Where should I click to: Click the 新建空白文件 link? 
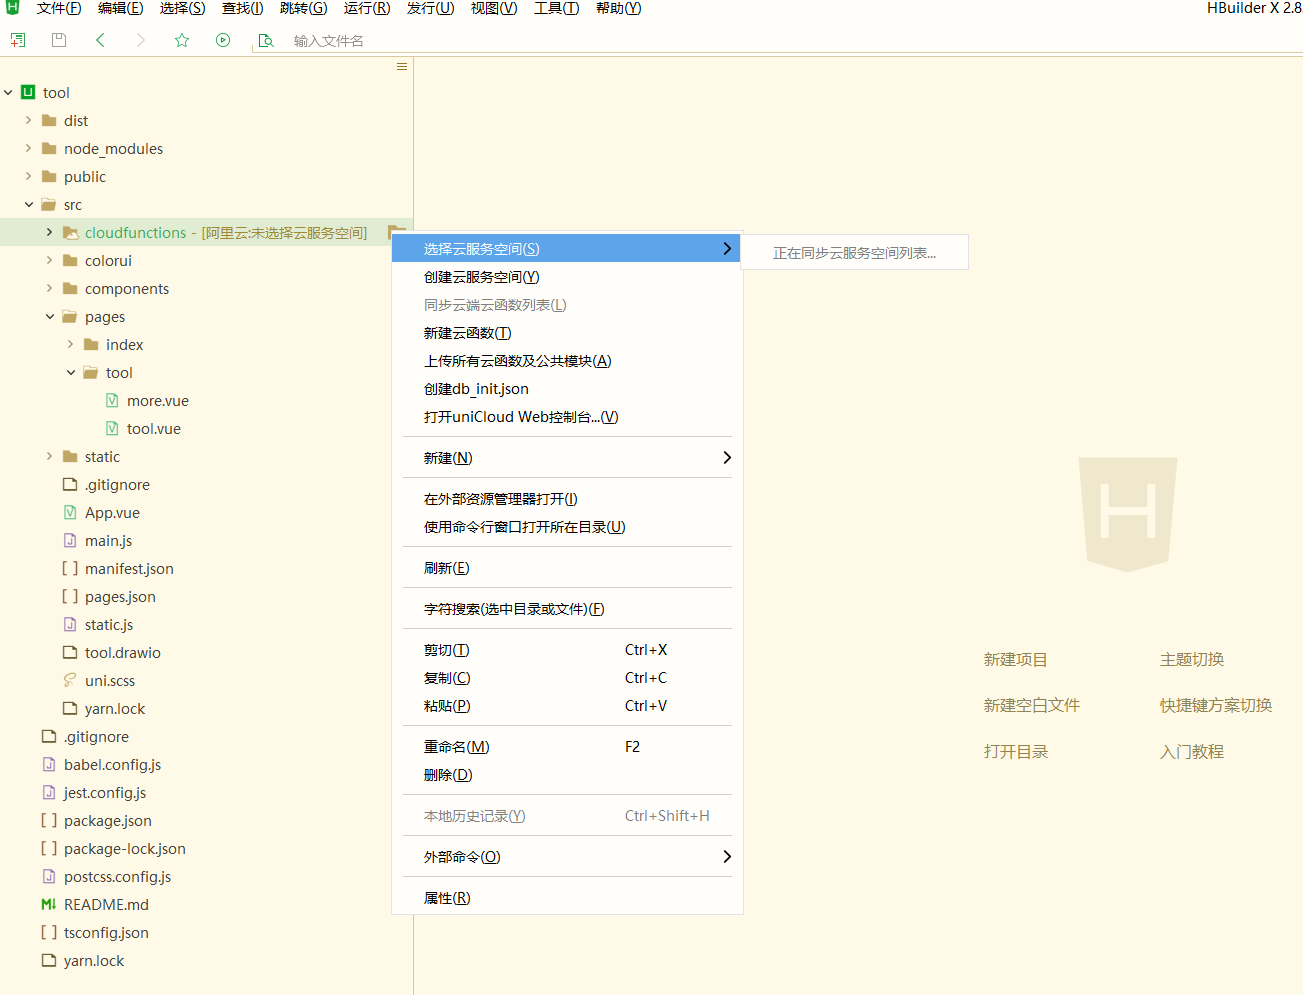pos(1031,706)
